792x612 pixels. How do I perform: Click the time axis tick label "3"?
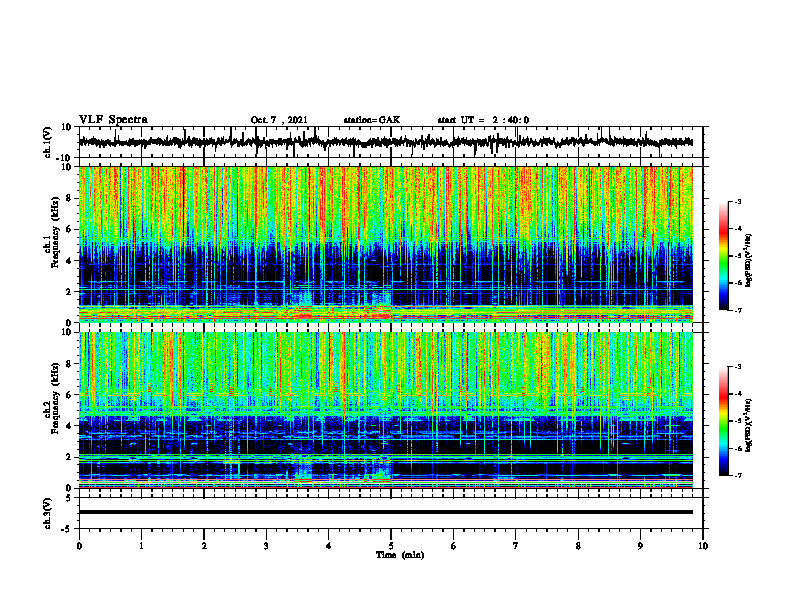point(266,546)
